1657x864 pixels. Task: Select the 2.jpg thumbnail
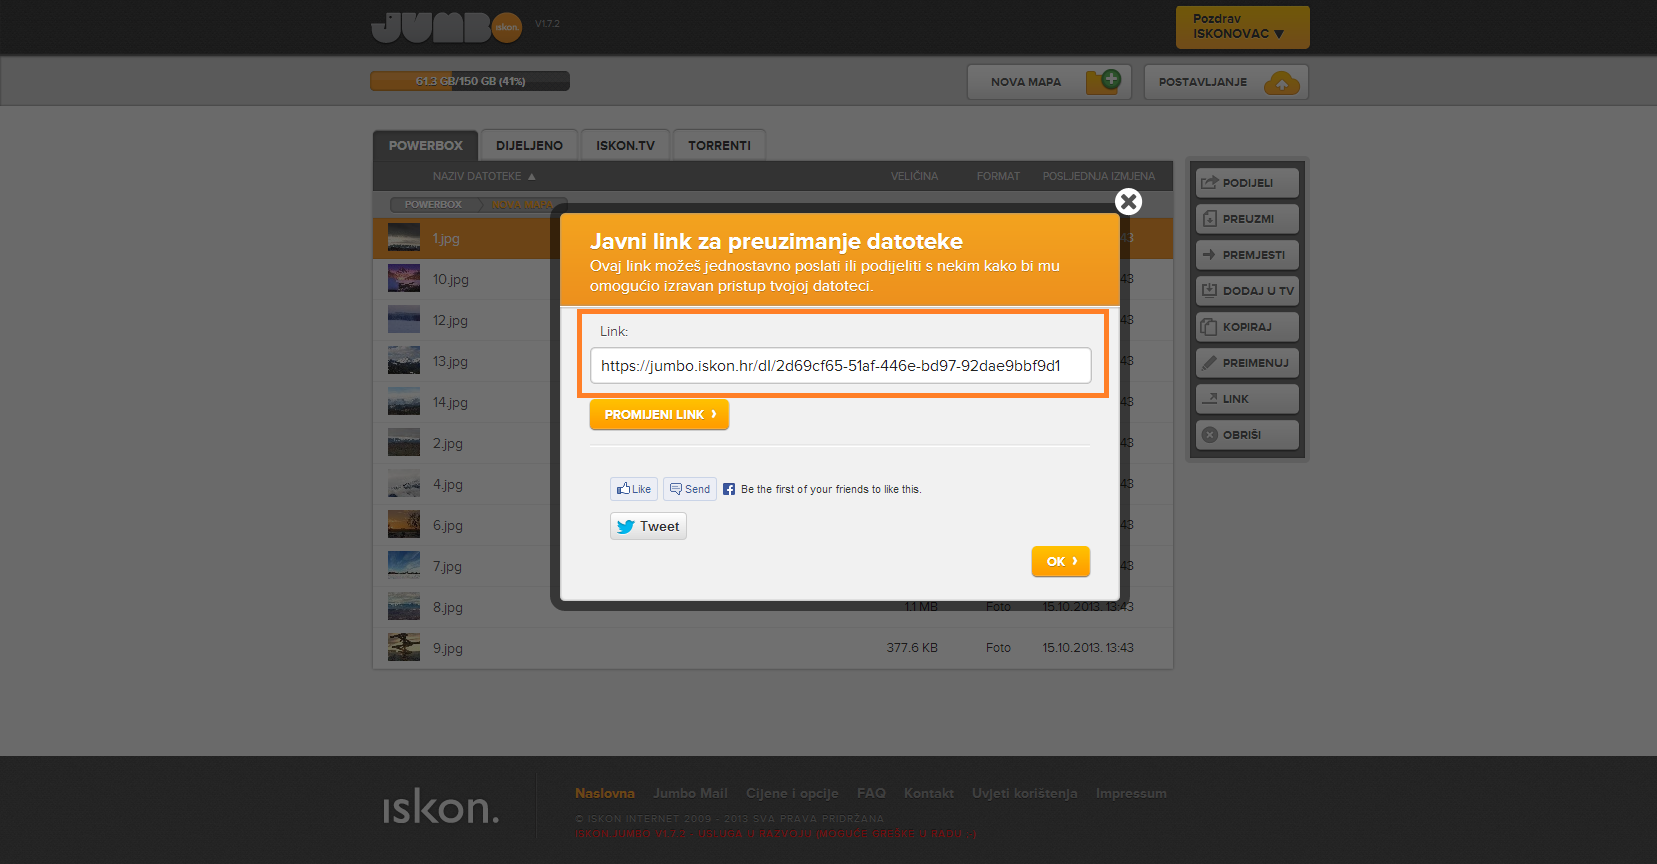(x=404, y=443)
